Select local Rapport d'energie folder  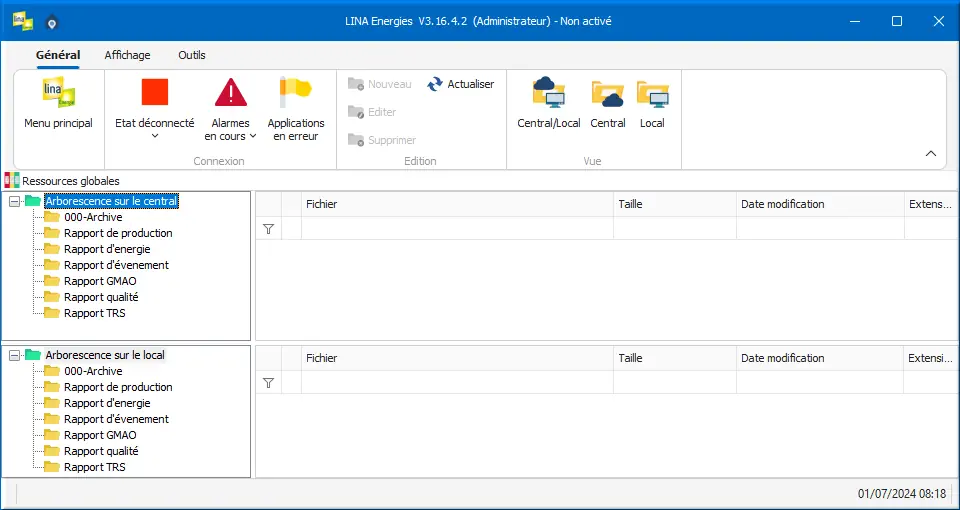[x=107, y=403]
